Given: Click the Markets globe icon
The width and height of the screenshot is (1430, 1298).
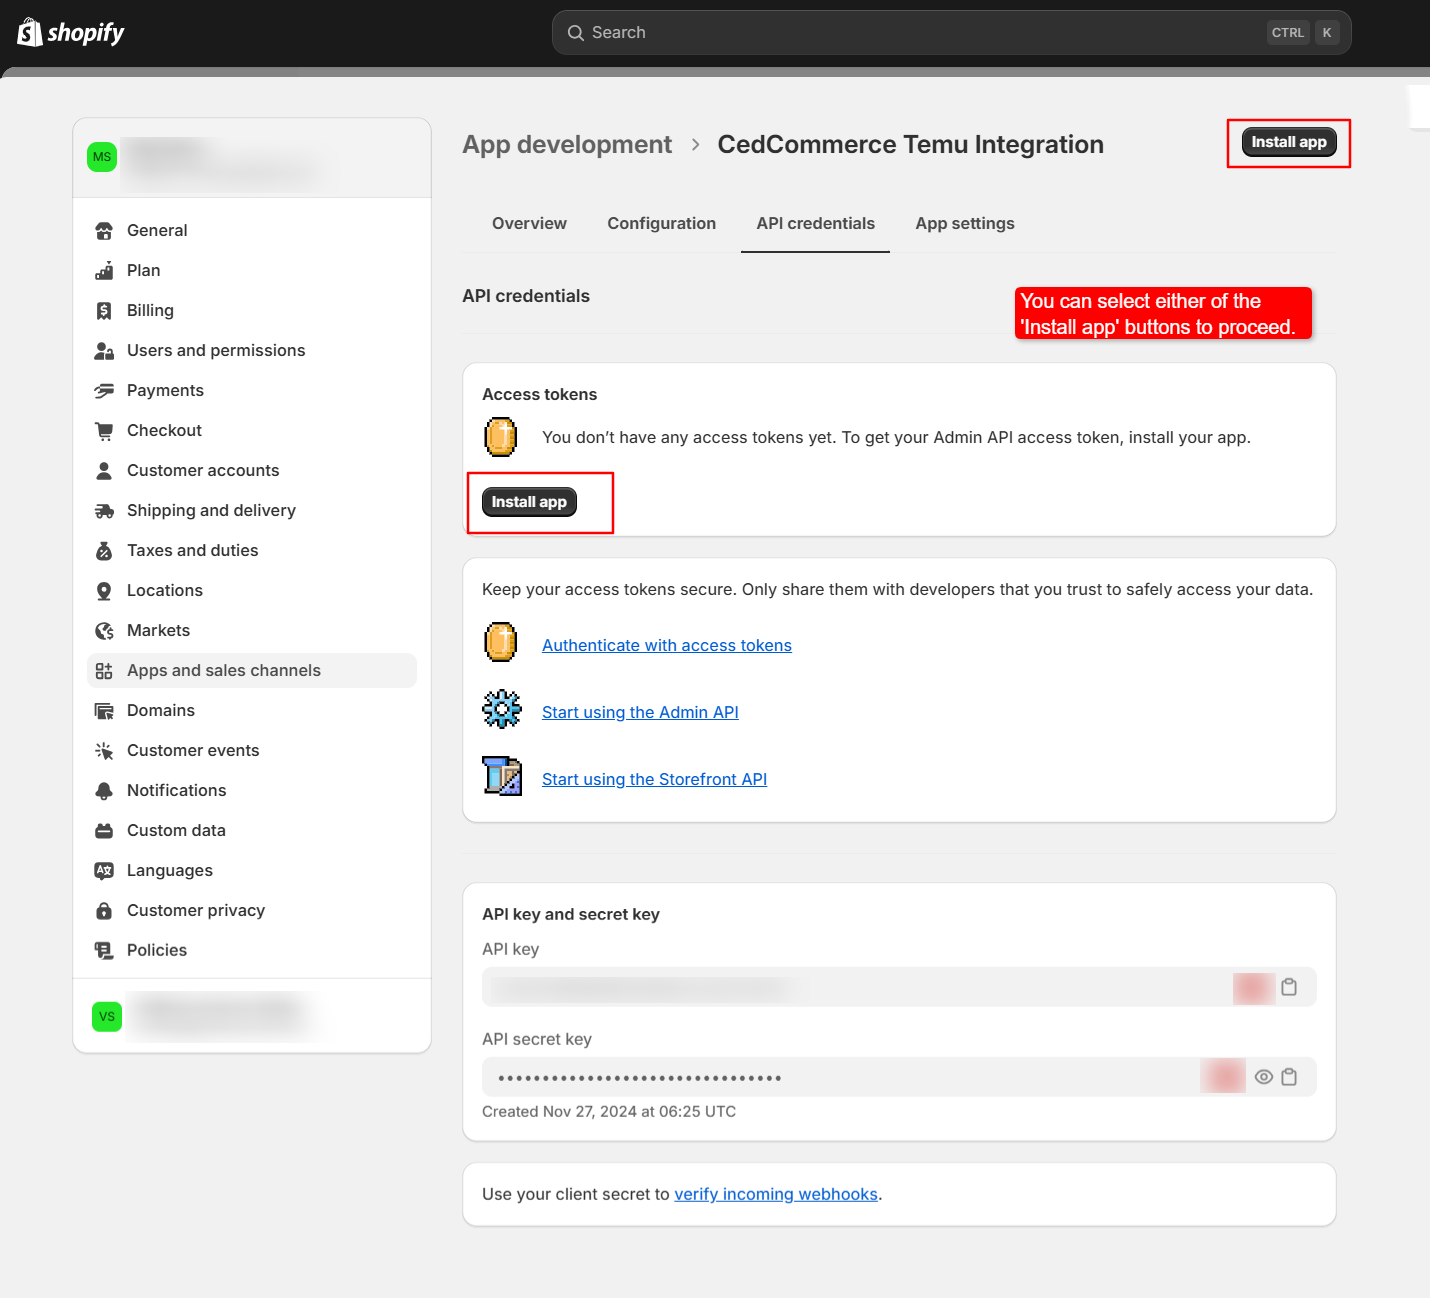Looking at the screenshot, I should pyautogui.click(x=104, y=631).
